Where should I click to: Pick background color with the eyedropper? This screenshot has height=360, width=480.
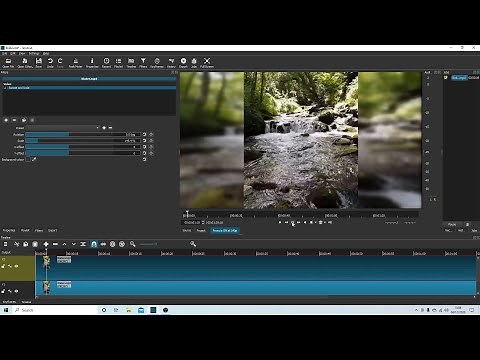click(34, 160)
